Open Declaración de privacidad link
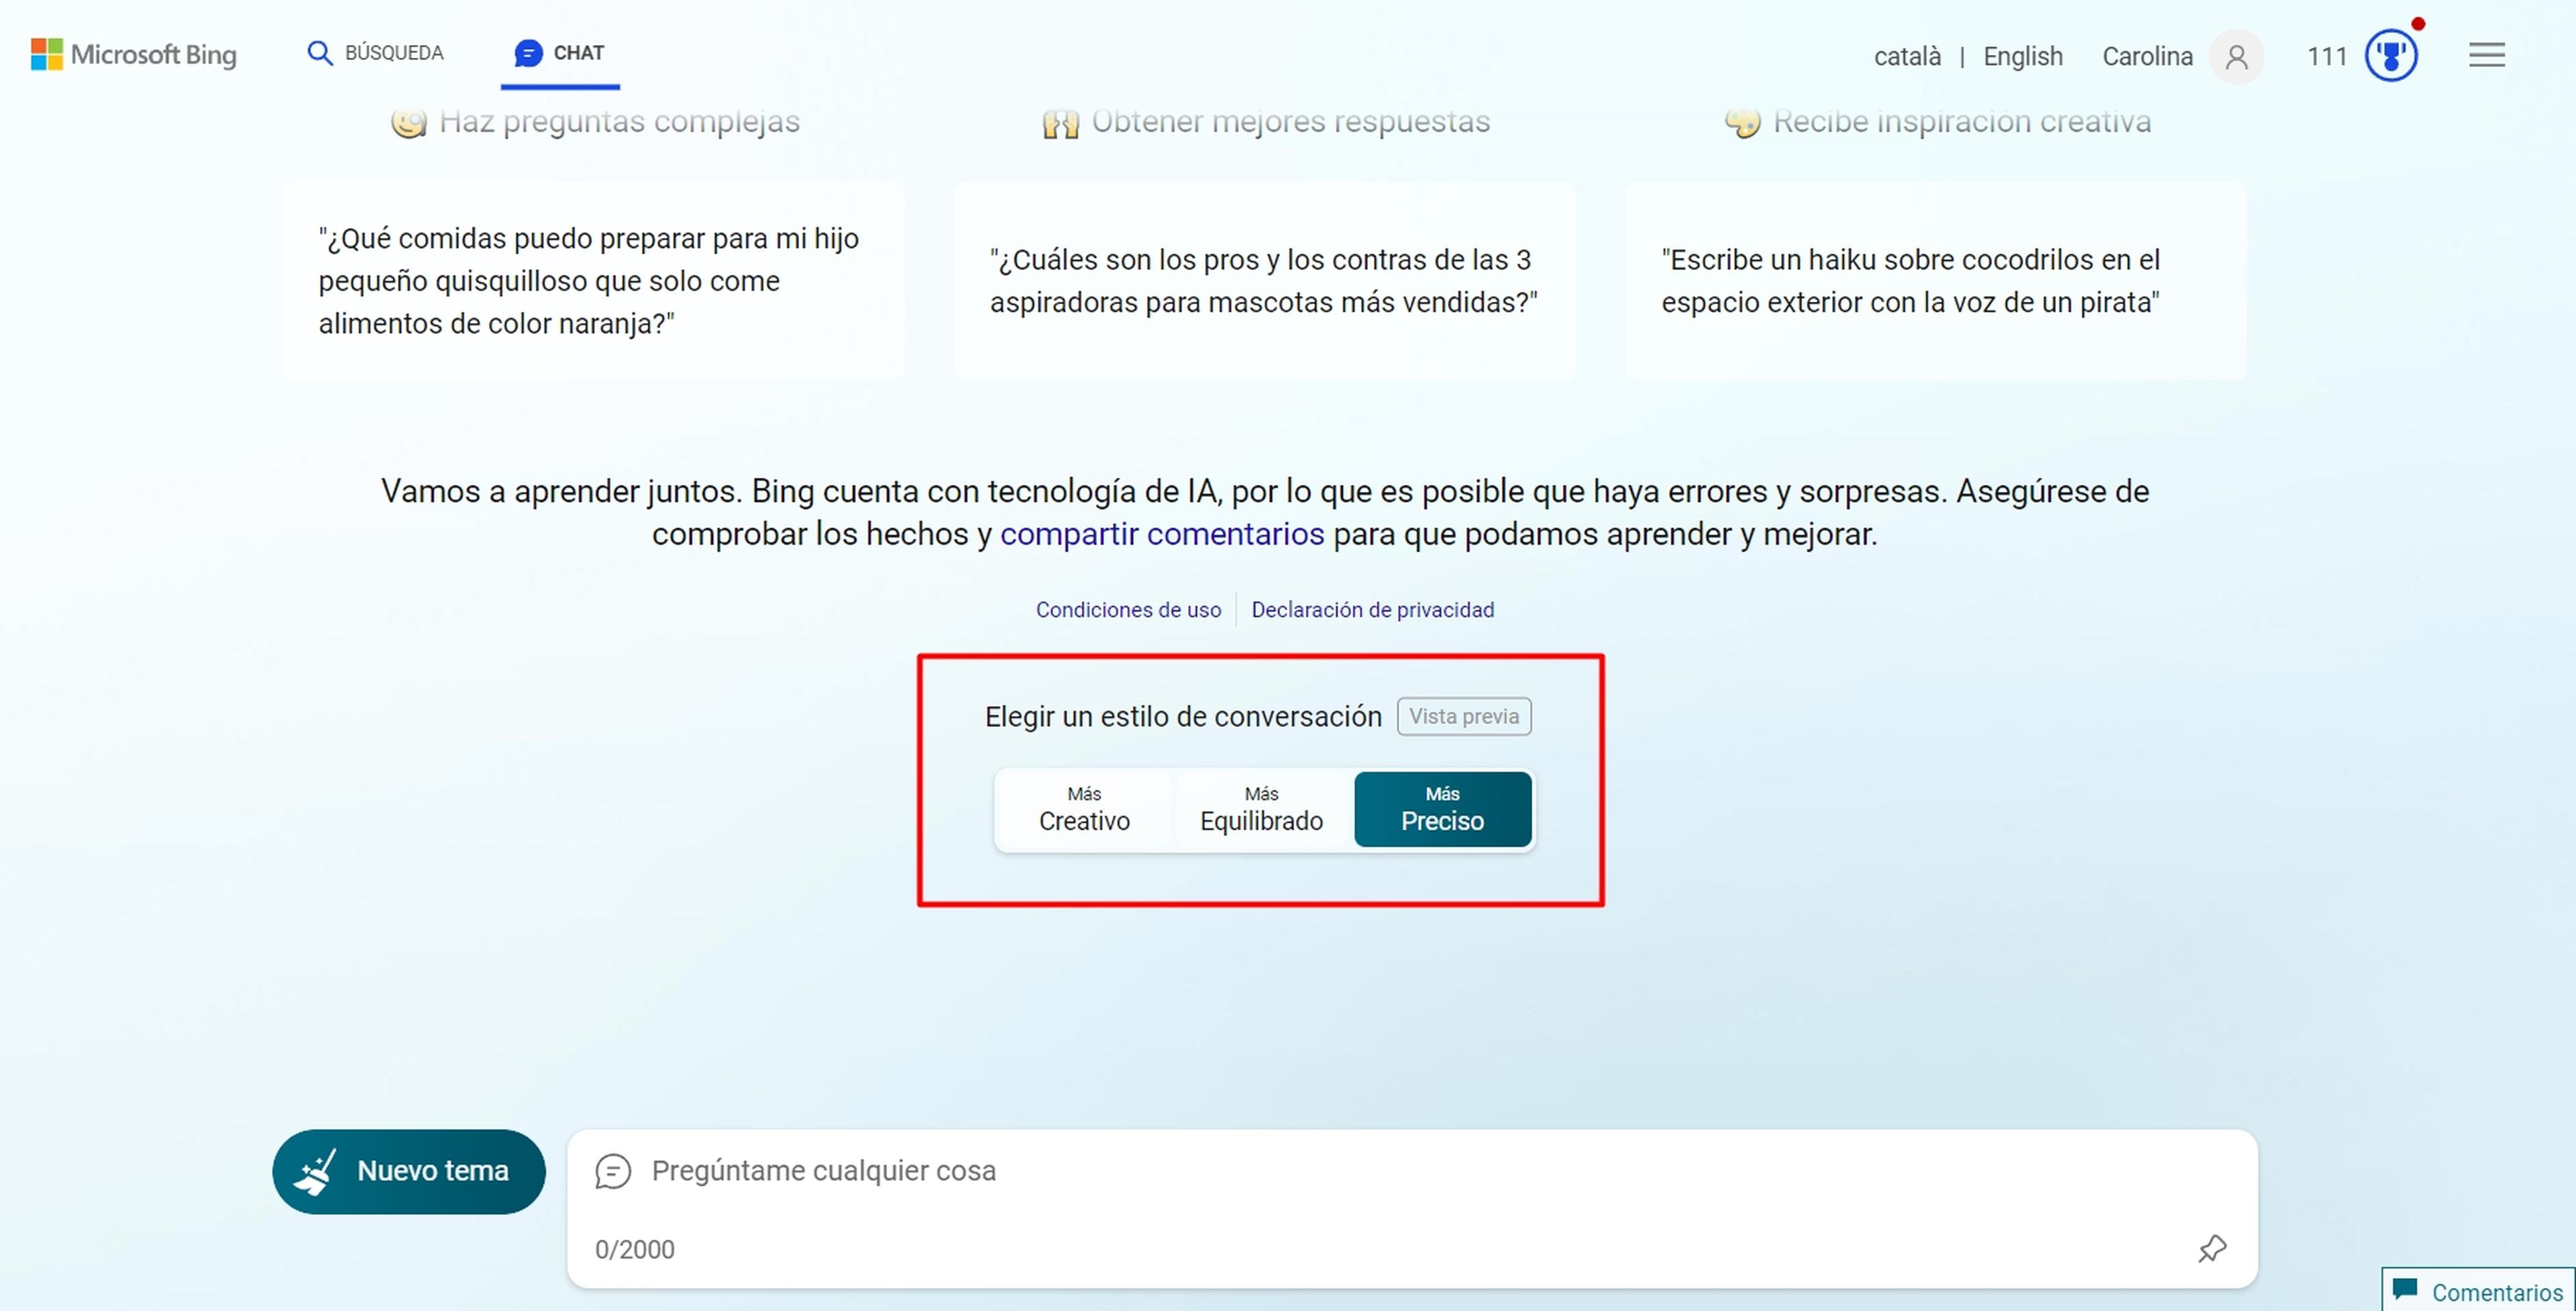 [1372, 610]
